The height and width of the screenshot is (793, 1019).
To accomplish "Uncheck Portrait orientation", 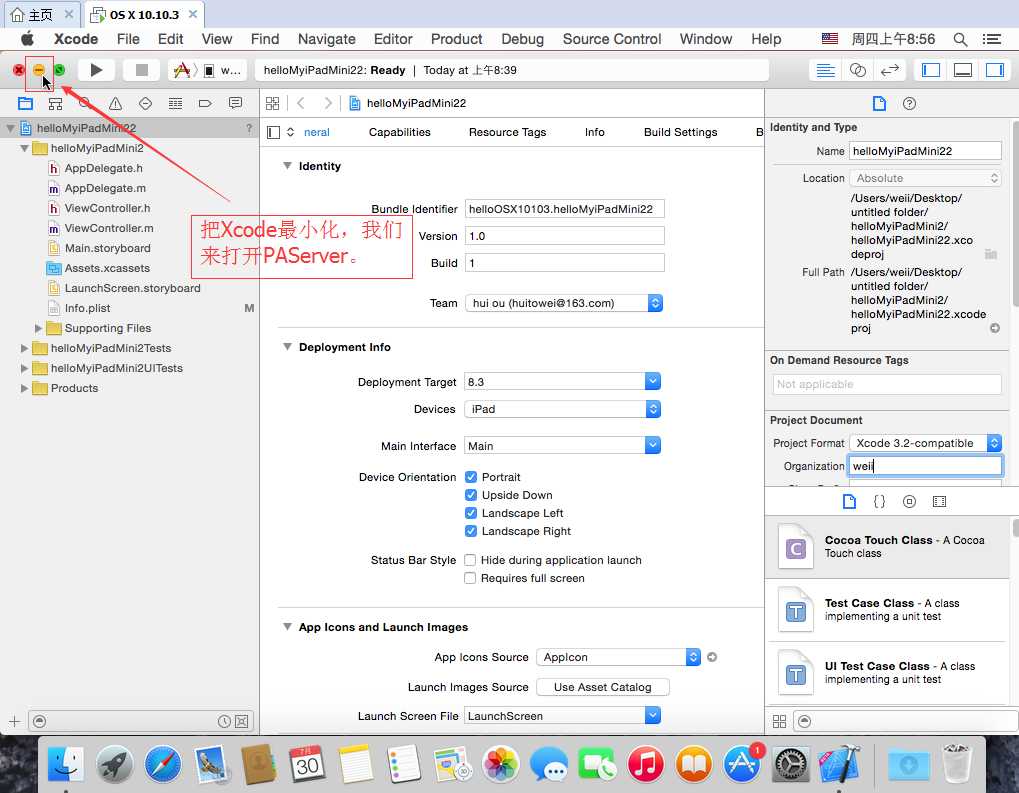I will coord(471,477).
